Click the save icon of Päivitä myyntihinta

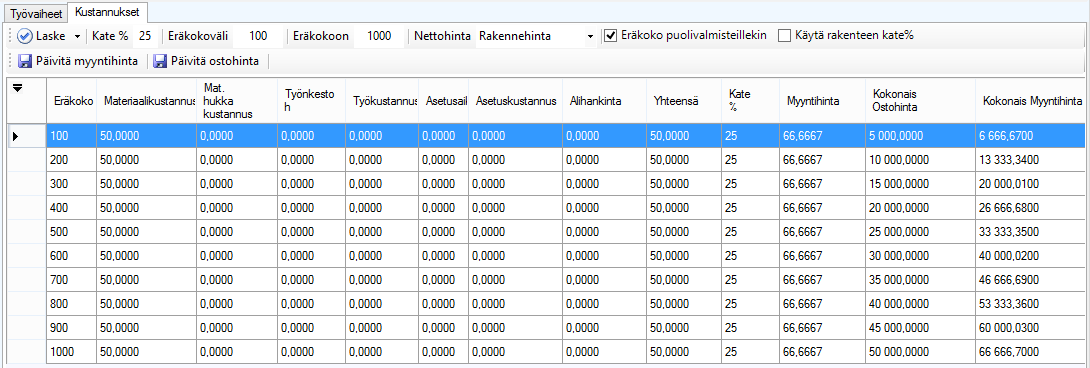coord(26,61)
